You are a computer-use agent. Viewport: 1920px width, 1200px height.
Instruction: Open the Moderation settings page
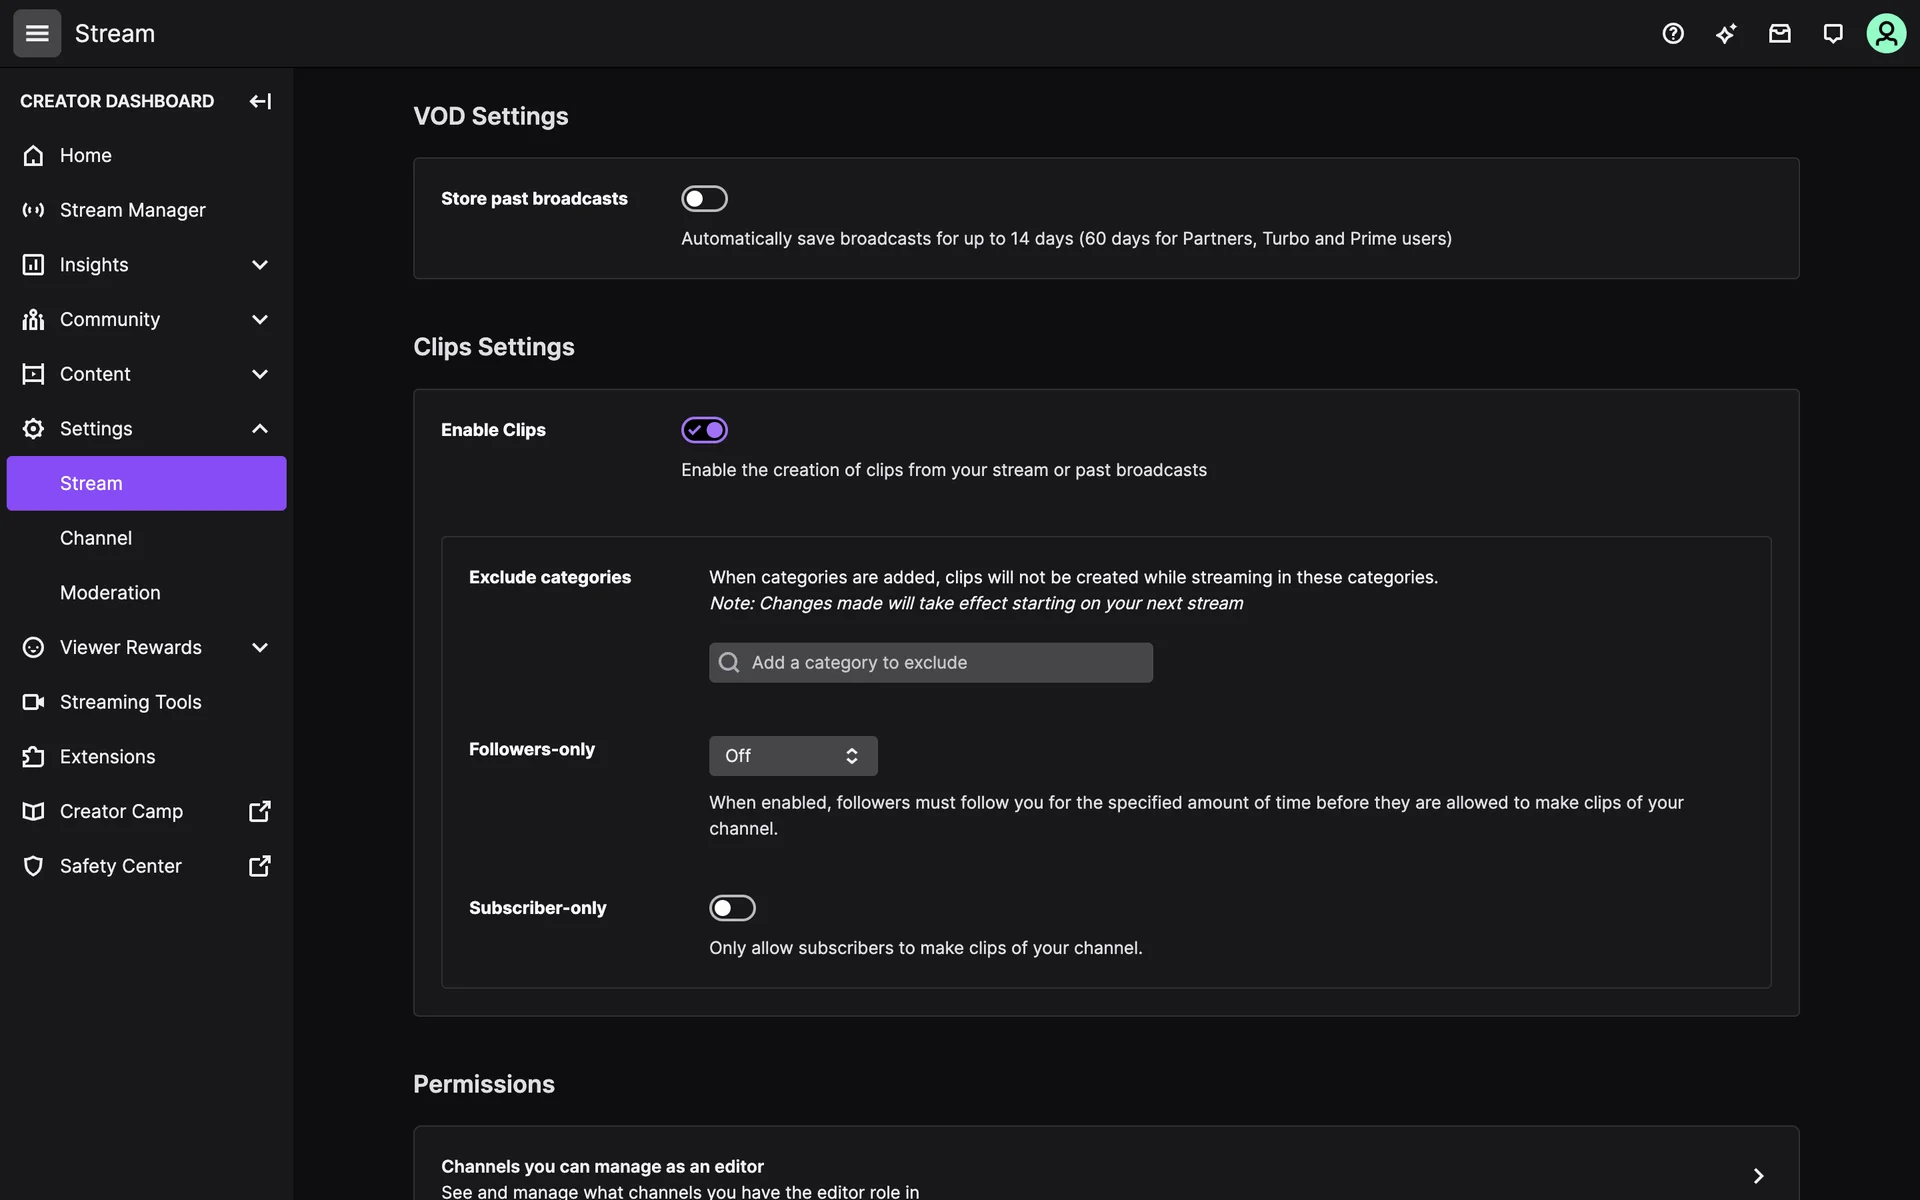[110, 593]
